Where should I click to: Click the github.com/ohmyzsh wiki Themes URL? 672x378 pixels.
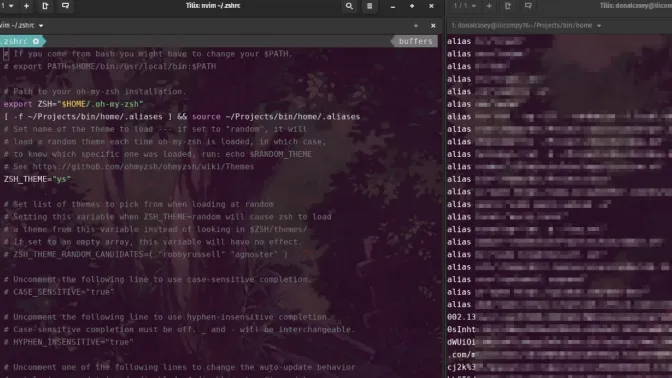click(x=143, y=166)
